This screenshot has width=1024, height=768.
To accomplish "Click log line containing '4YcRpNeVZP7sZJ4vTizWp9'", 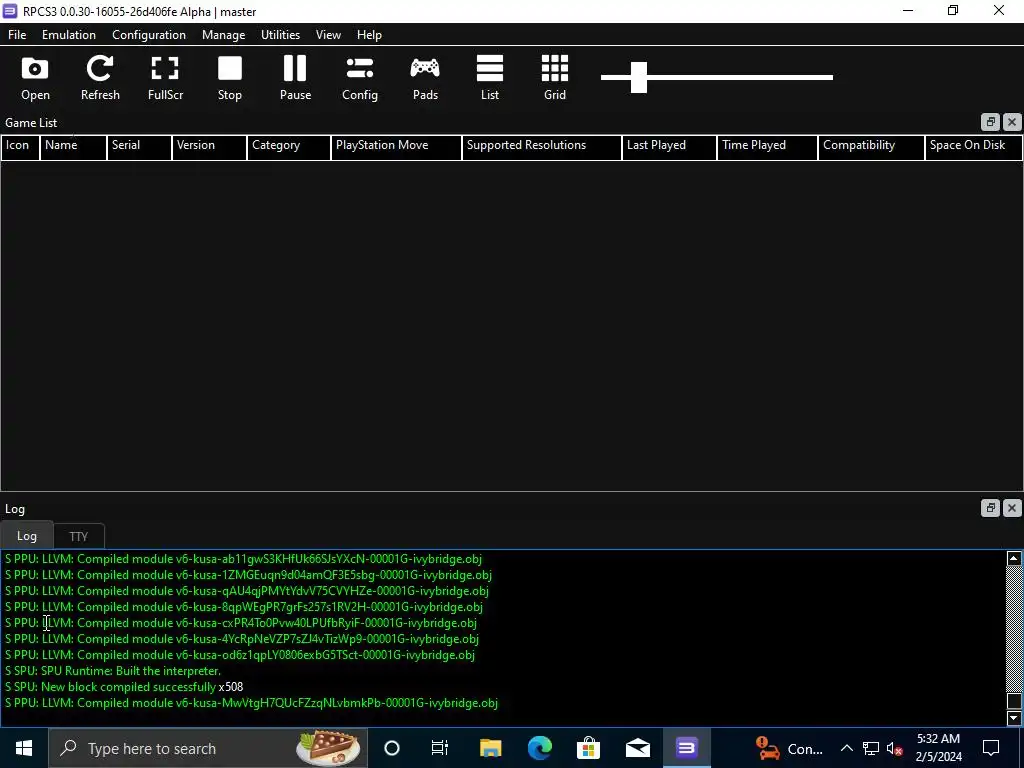I will pos(242,639).
